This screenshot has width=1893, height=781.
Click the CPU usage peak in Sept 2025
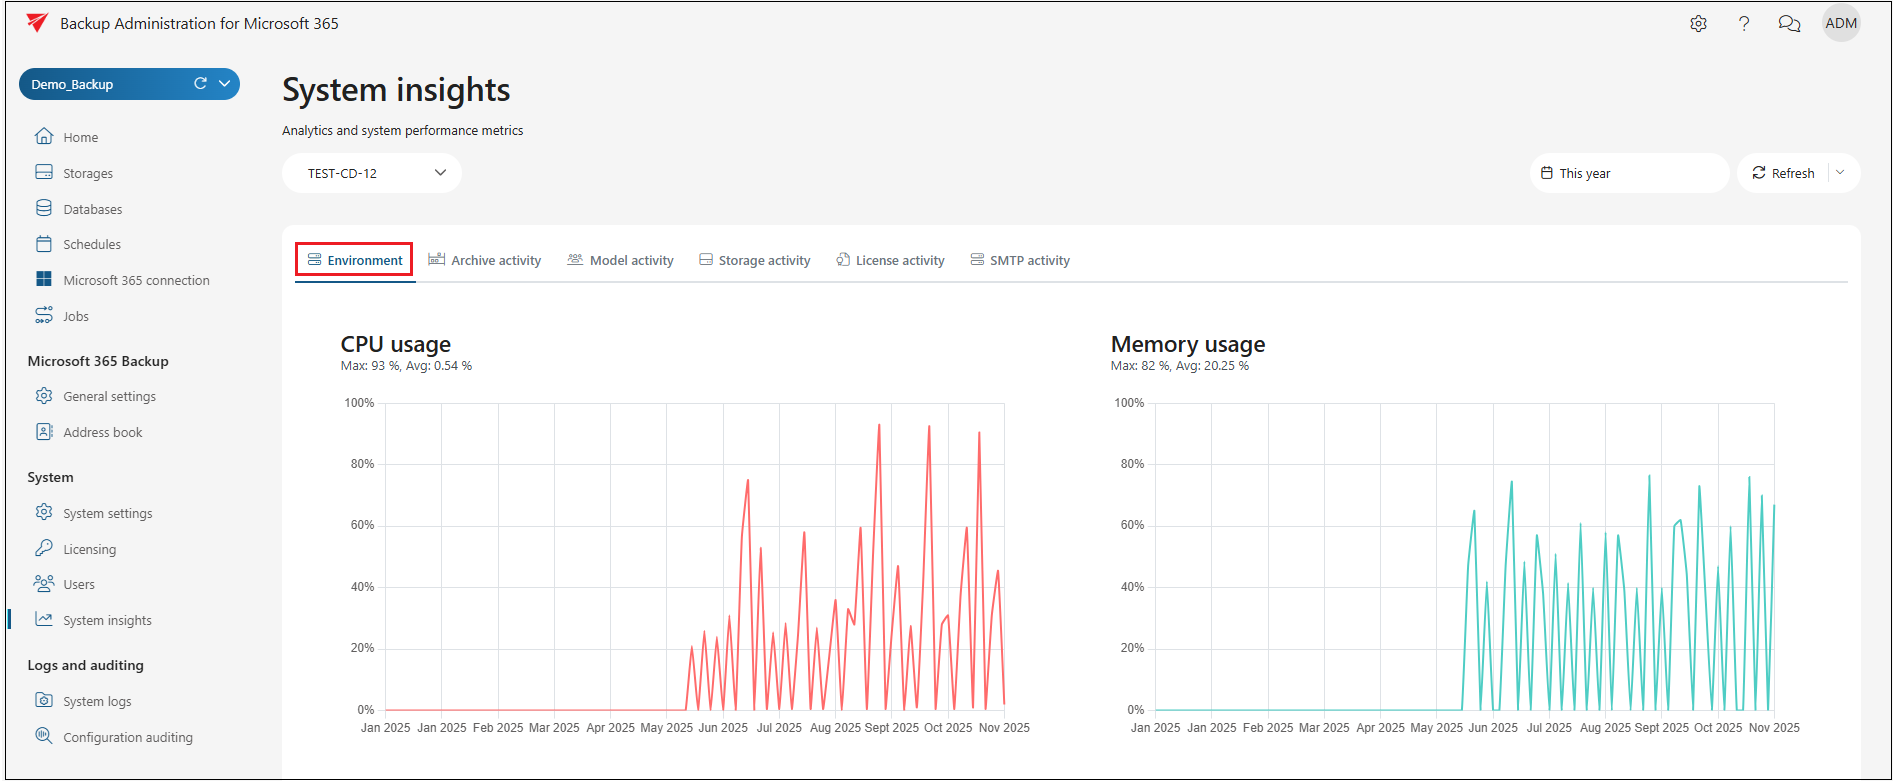(879, 425)
